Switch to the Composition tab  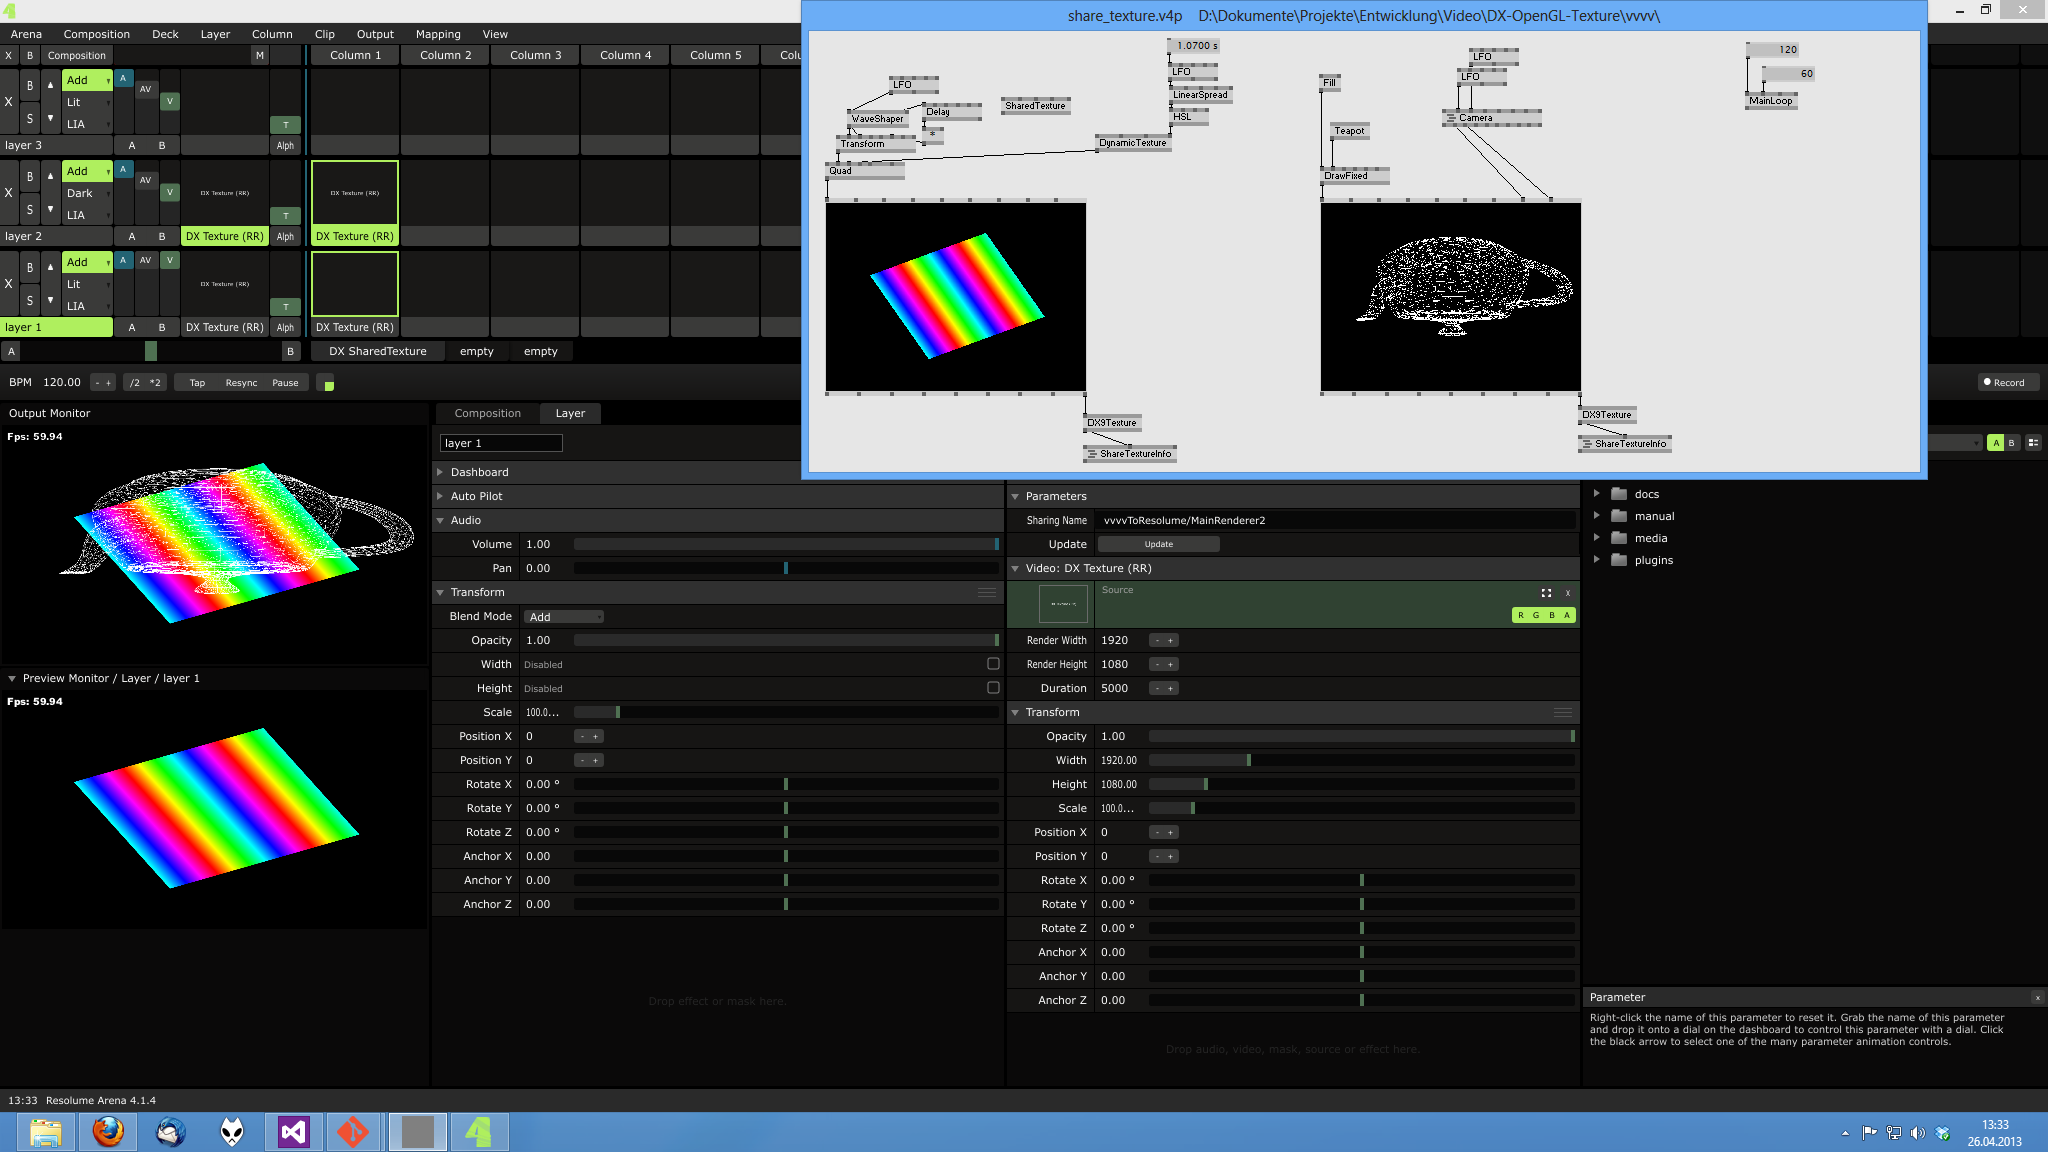[x=487, y=413]
